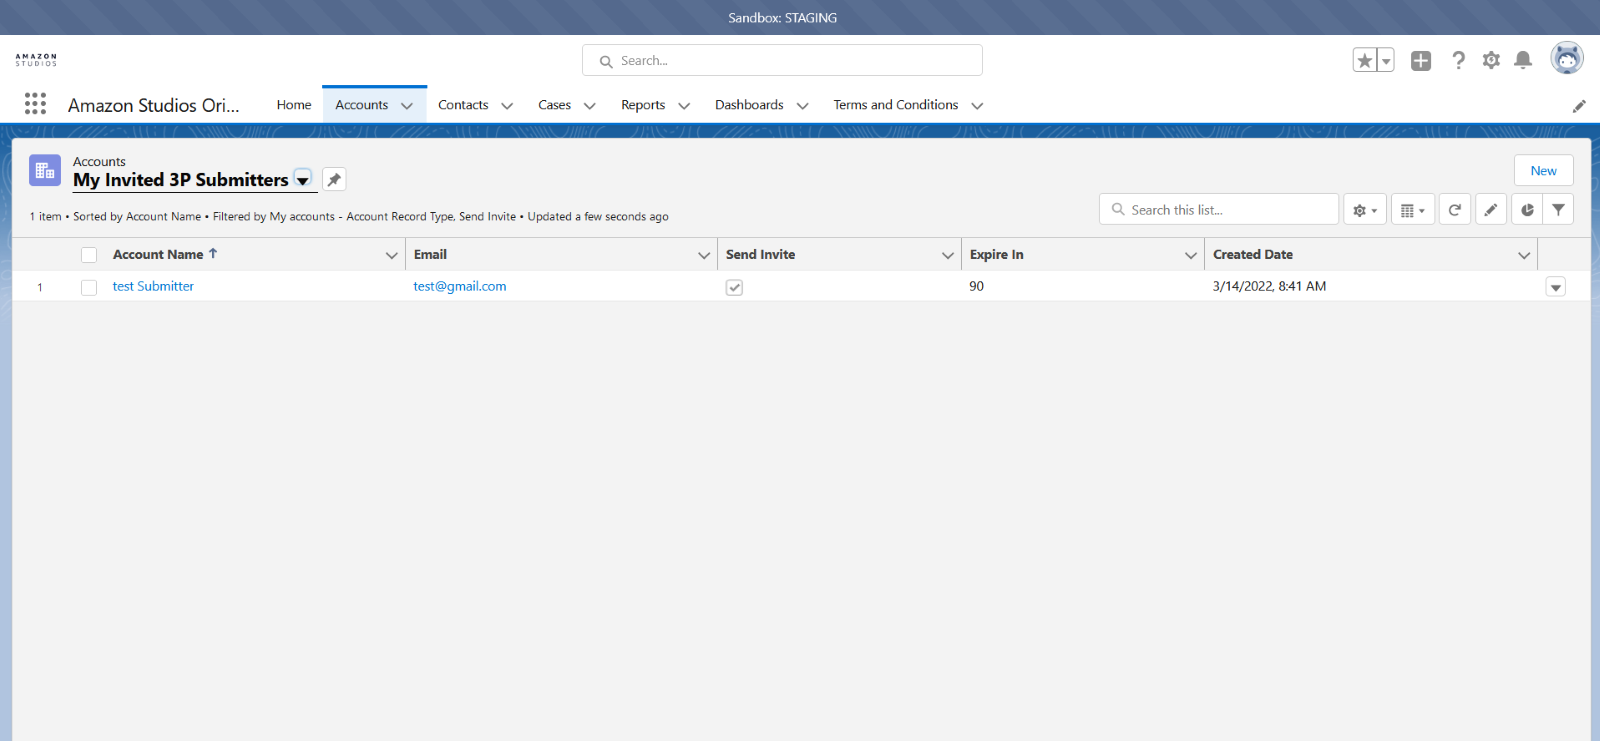This screenshot has height=741, width=1600.
Task: Show row actions for test Submitter
Action: coord(1555,287)
